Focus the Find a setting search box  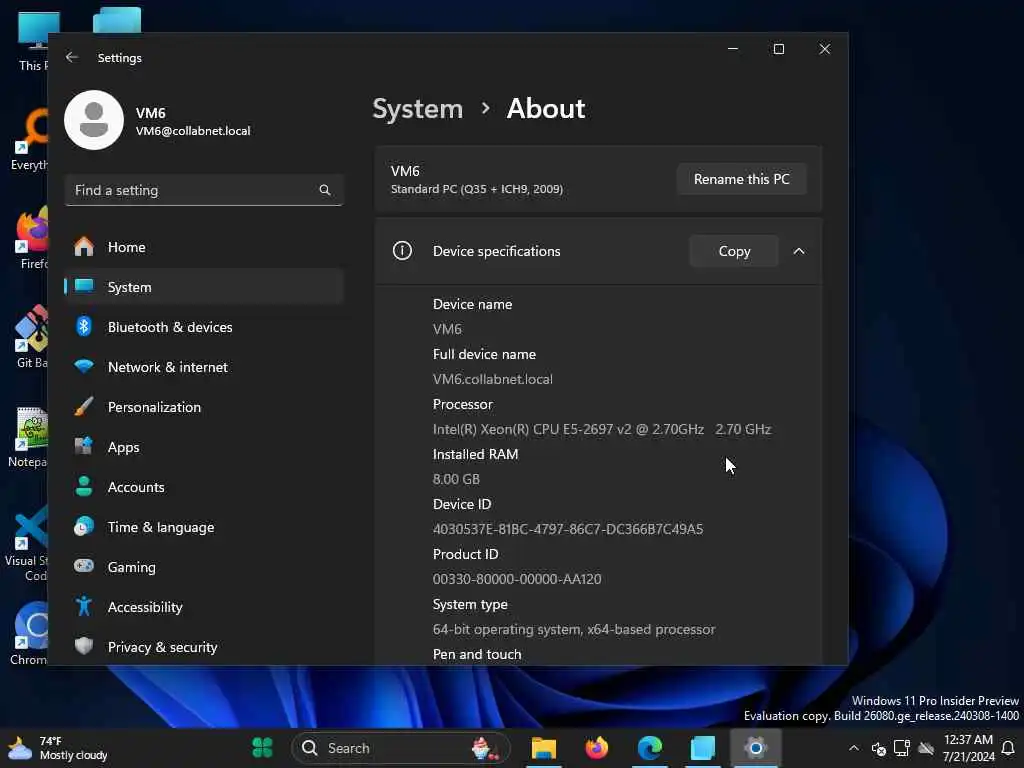click(204, 190)
